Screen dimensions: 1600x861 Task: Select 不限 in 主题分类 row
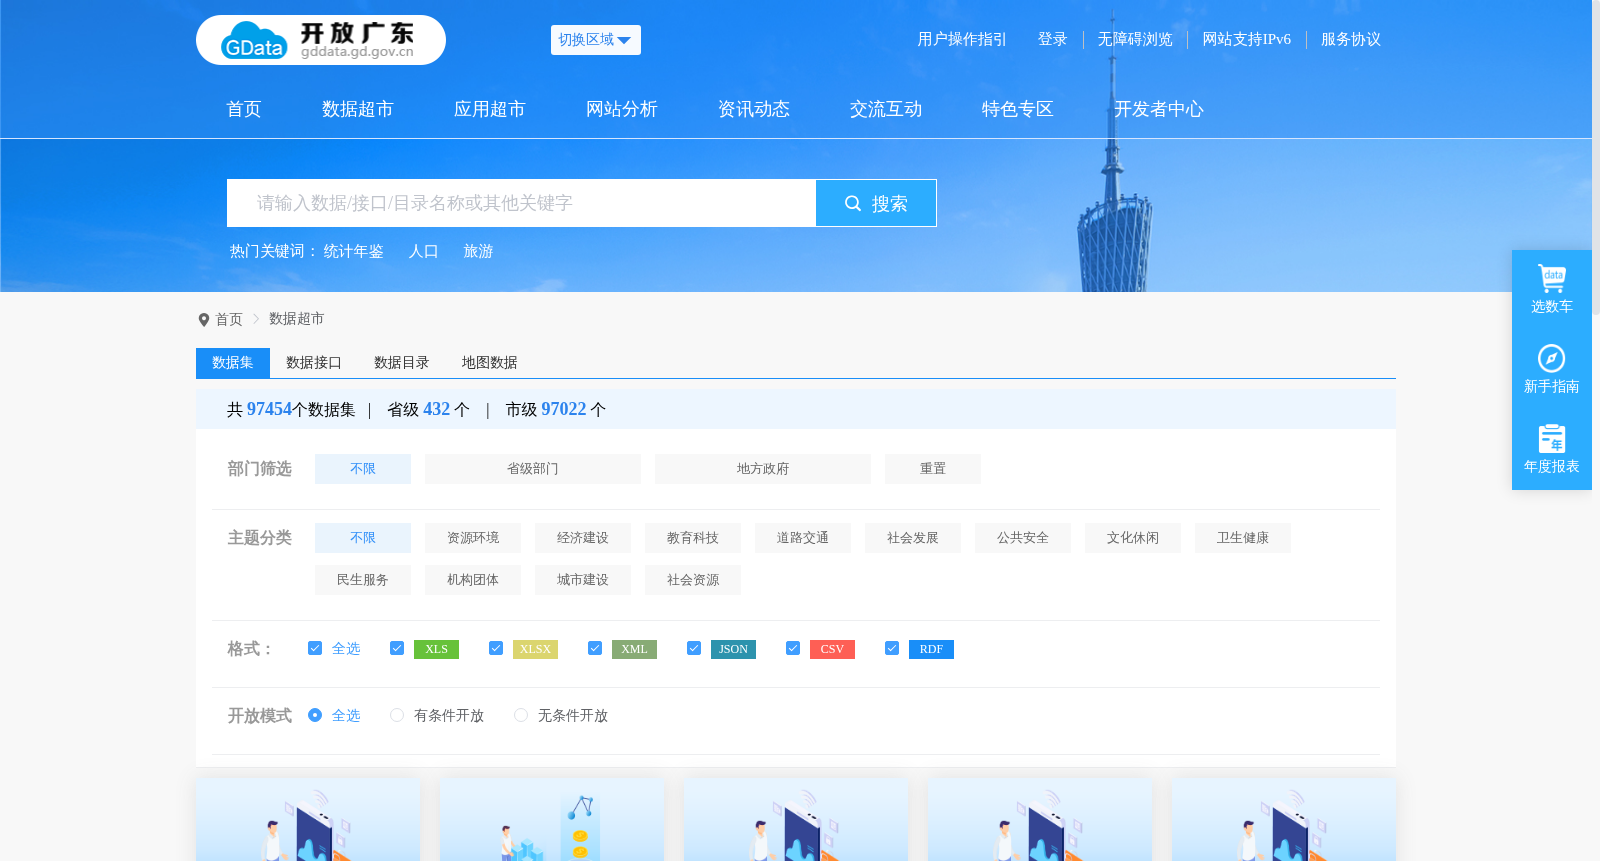tap(363, 538)
